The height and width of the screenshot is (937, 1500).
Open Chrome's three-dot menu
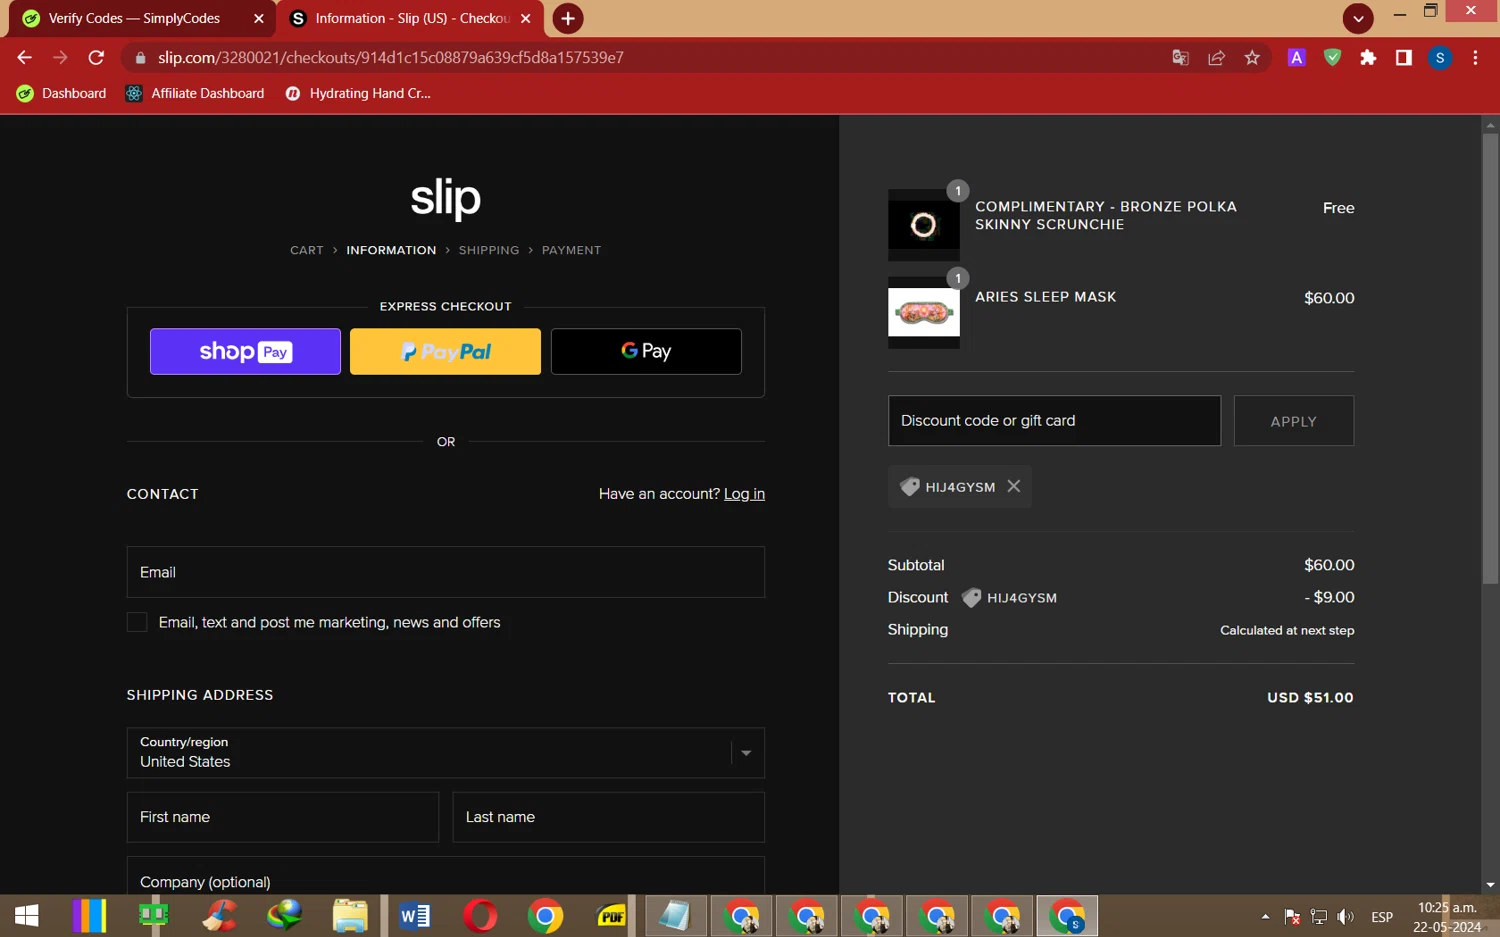(x=1475, y=58)
